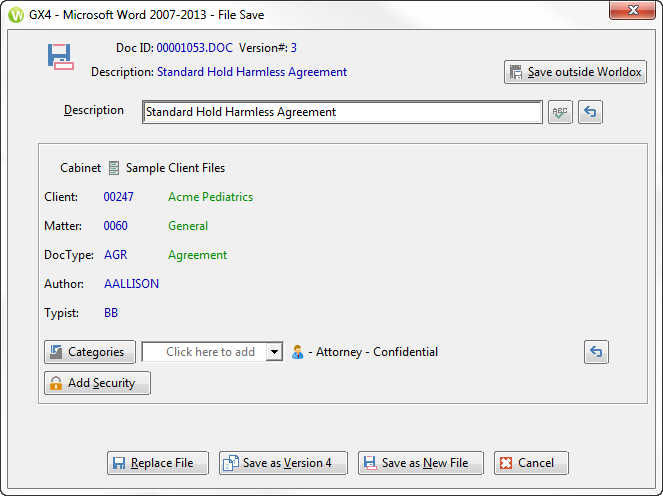Click Add Security button
Viewport: 663px width, 496px height.
point(97,383)
